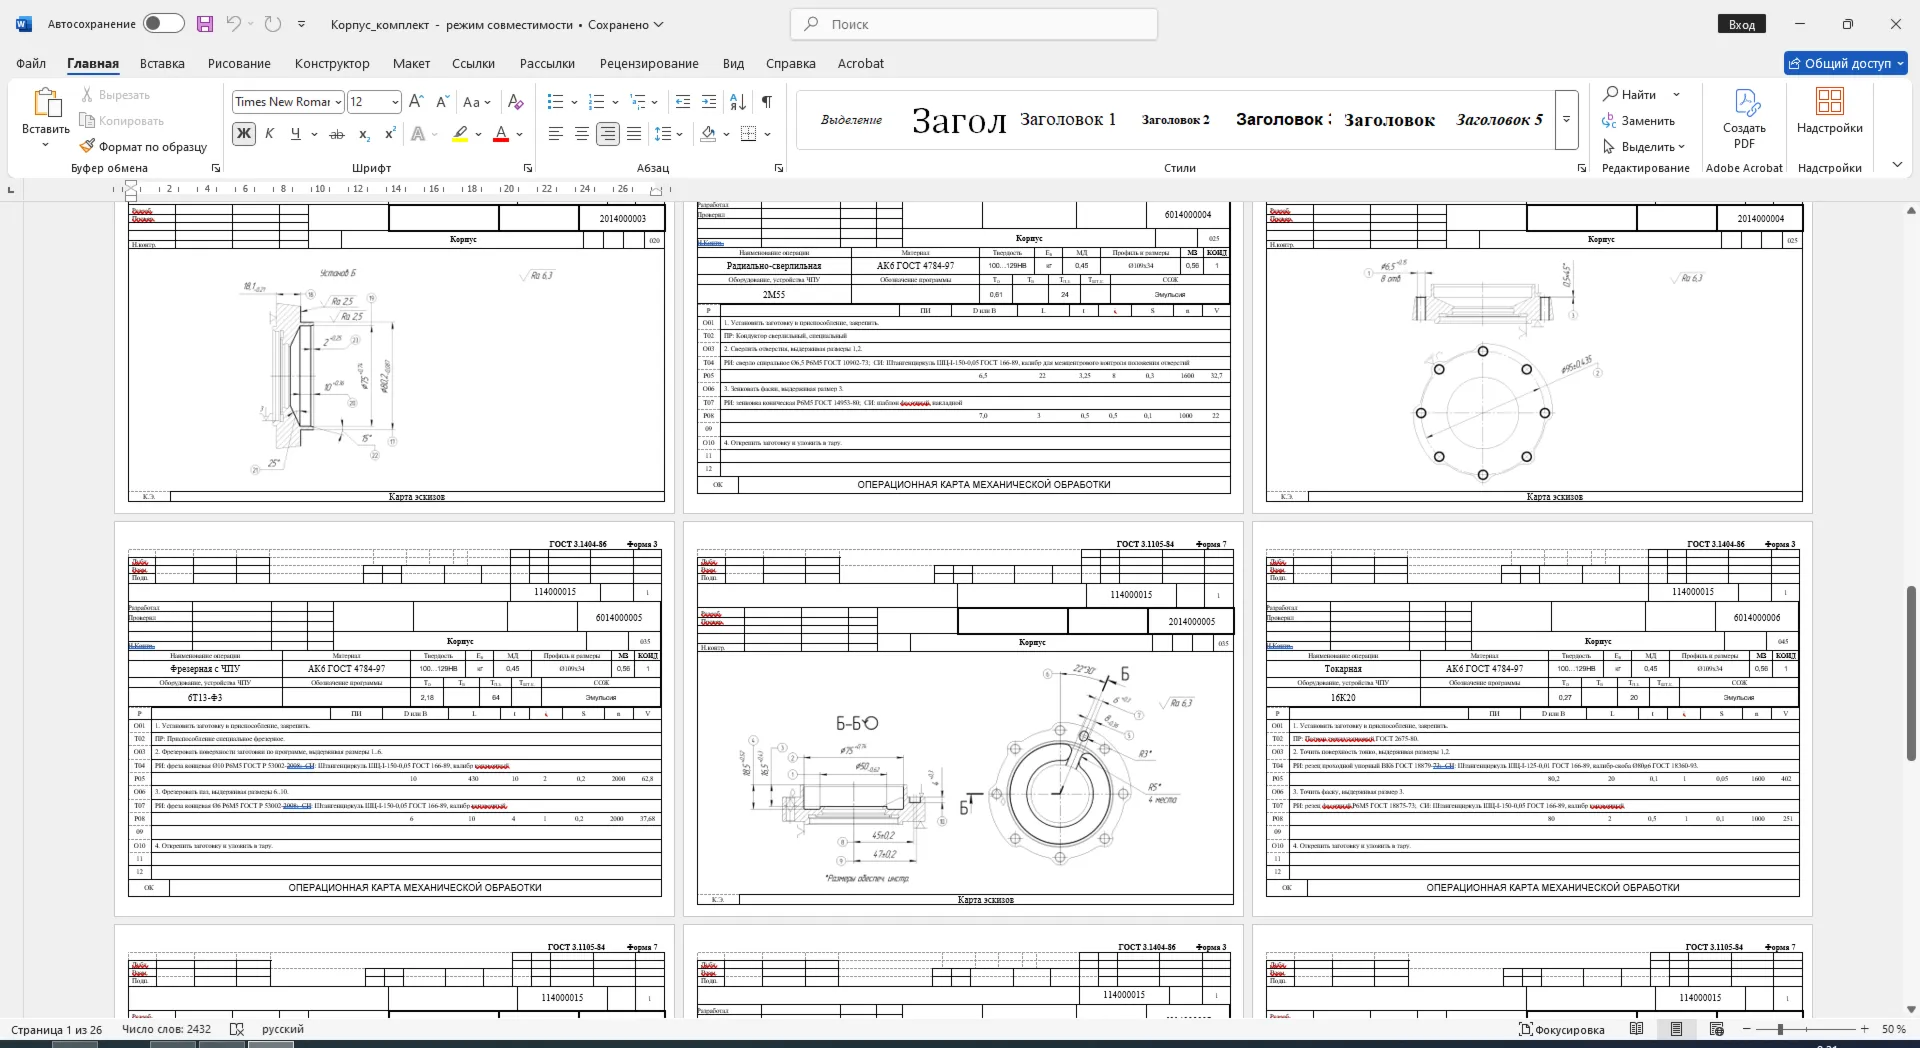Click the sort A-Z icon
This screenshot has height=1048, width=1920.
[x=738, y=101]
